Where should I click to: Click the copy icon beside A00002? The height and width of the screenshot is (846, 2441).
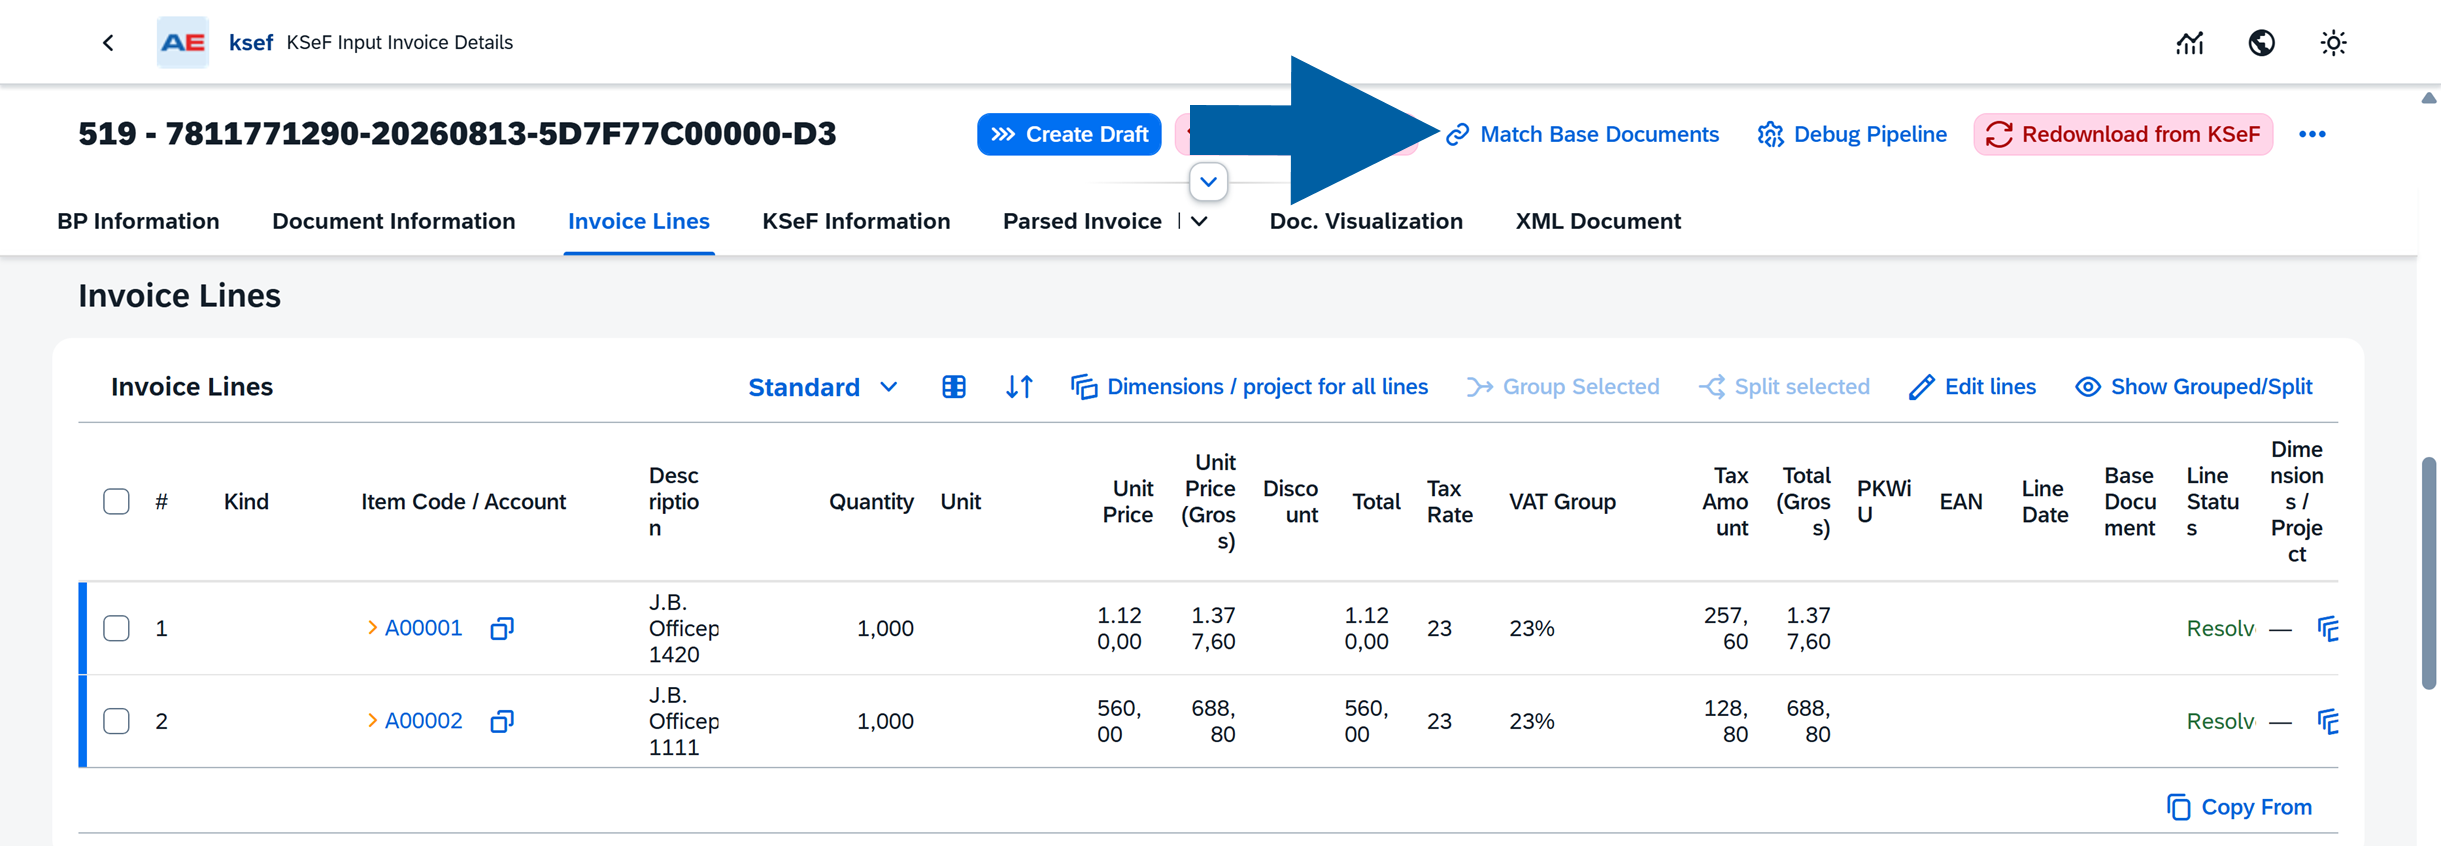(502, 721)
